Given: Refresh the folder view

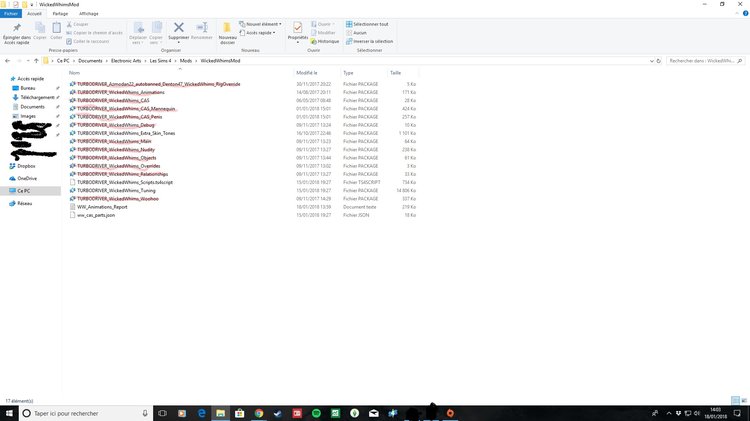Looking at the screenshot, I should point(658,61).
